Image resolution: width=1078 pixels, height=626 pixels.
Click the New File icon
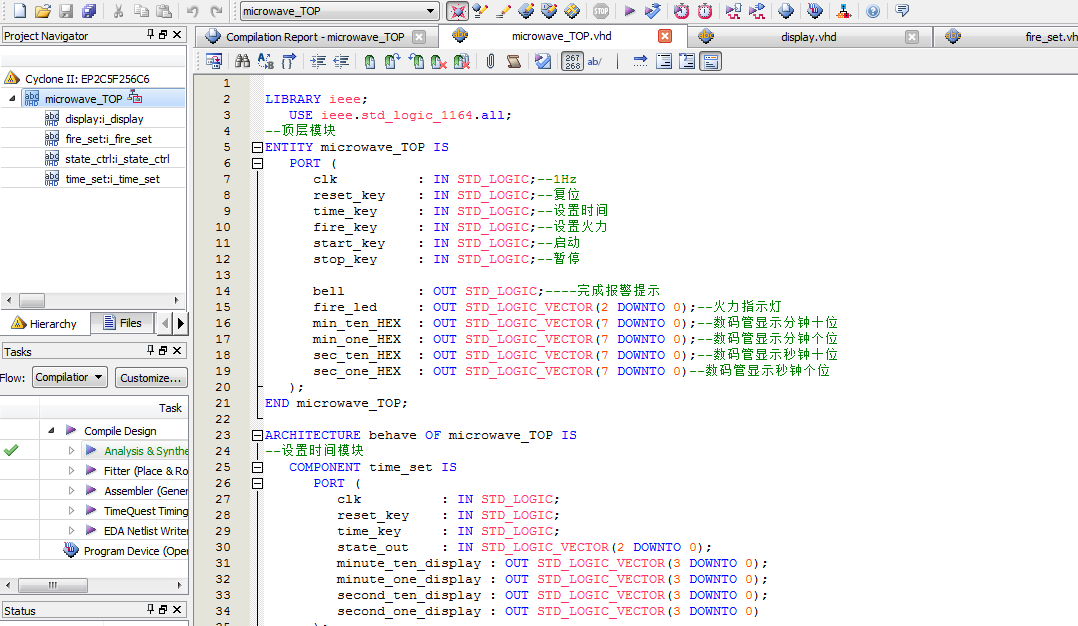click(19, 11)
